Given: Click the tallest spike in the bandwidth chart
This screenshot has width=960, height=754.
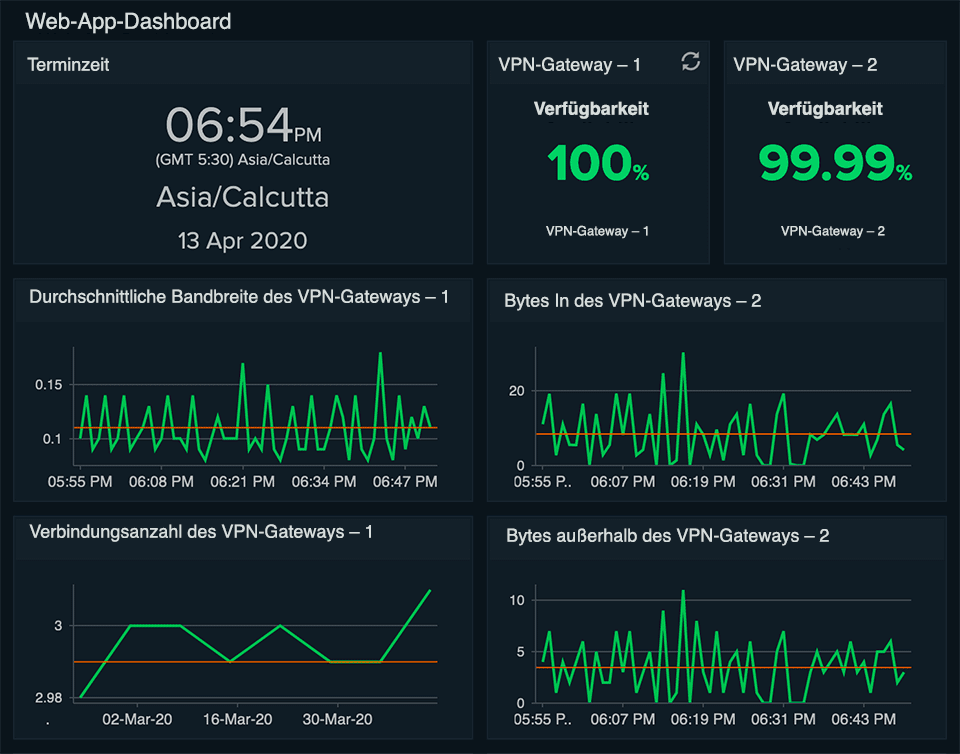Looking at the screenshot, I should [x=382, y=353].
